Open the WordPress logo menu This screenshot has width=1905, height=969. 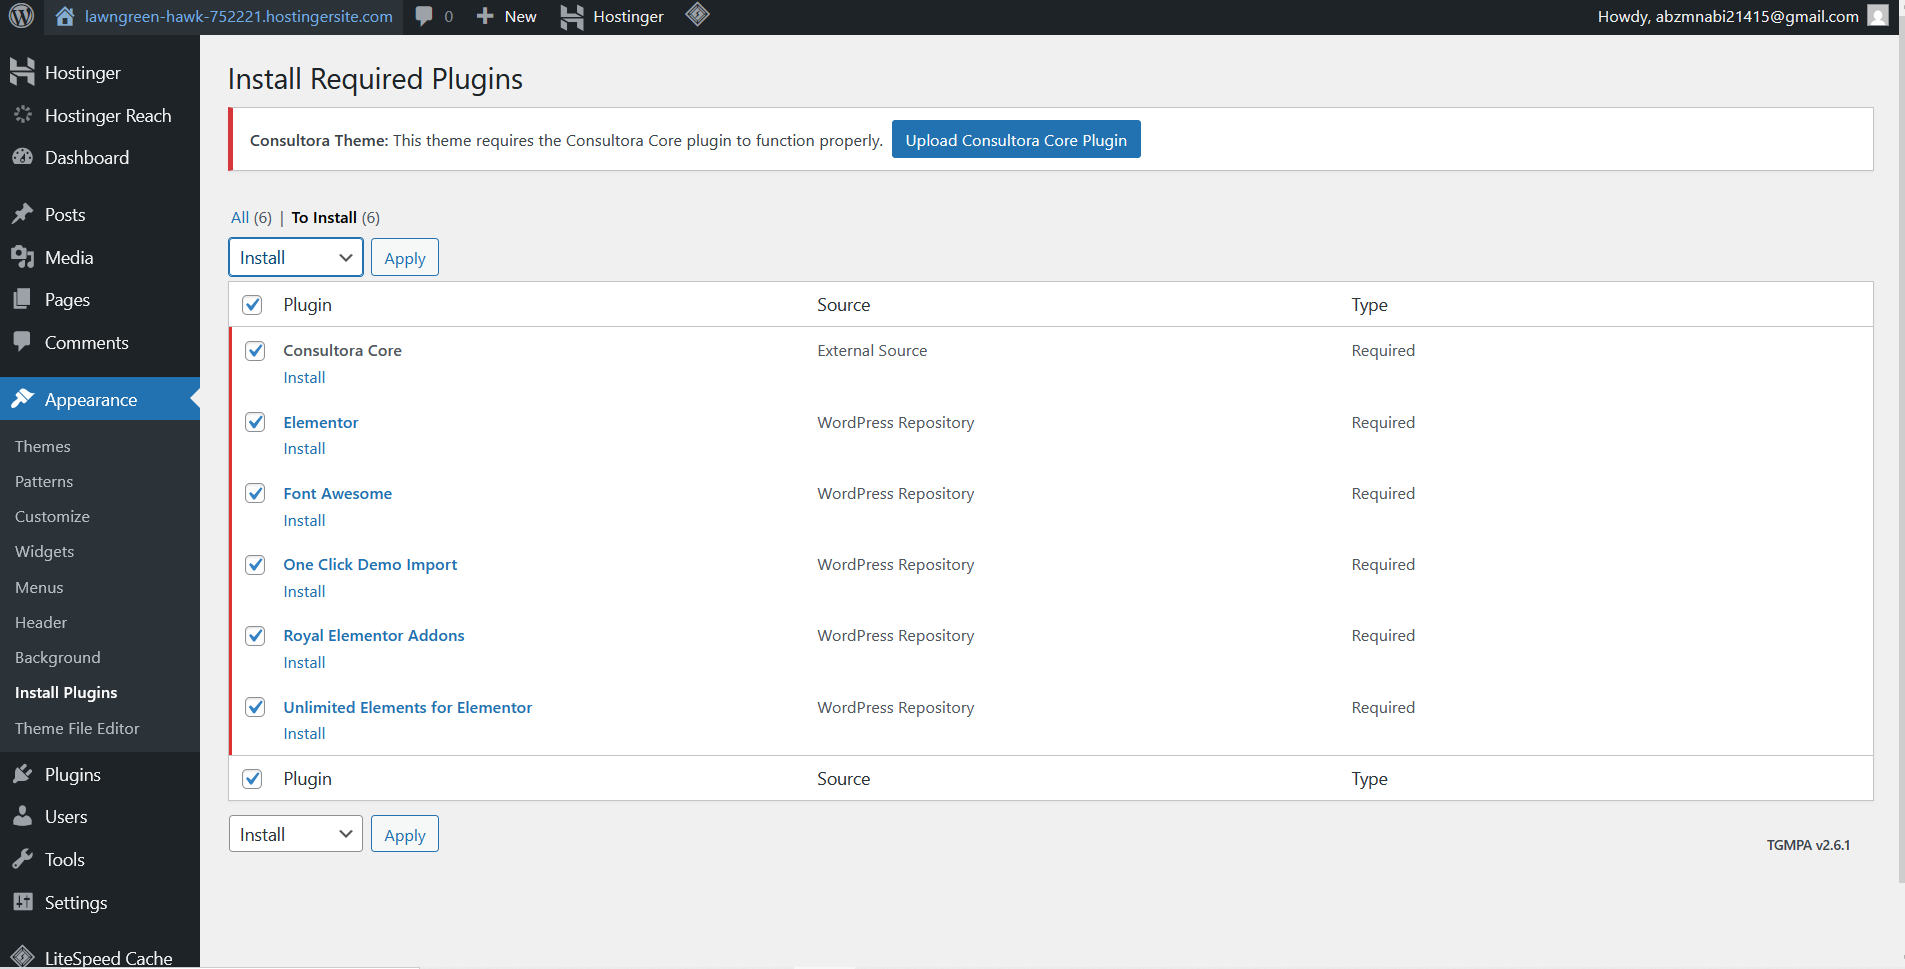point(21,16)
